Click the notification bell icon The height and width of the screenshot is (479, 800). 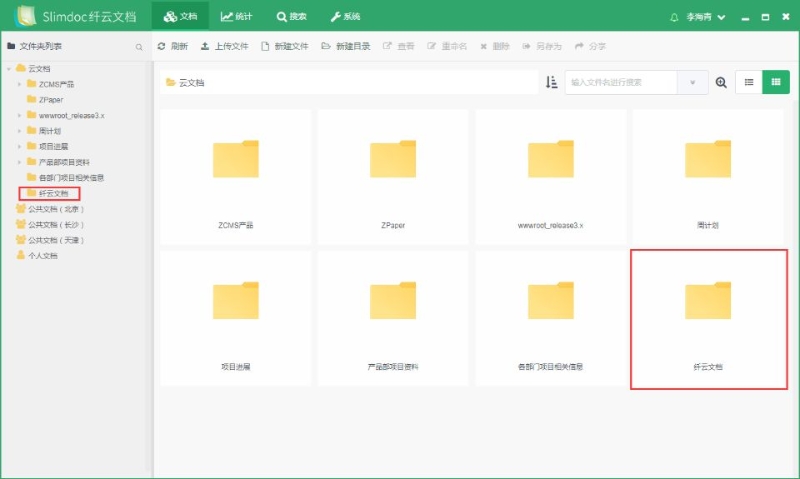point(673,17)
